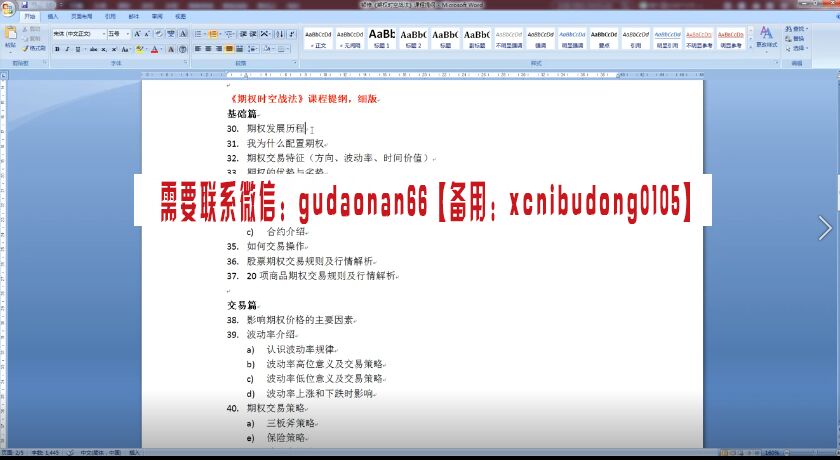Open the Phonetic Guide (拼音) tool
The height and width of the screenshot is (460, 840).
point(171,34)
